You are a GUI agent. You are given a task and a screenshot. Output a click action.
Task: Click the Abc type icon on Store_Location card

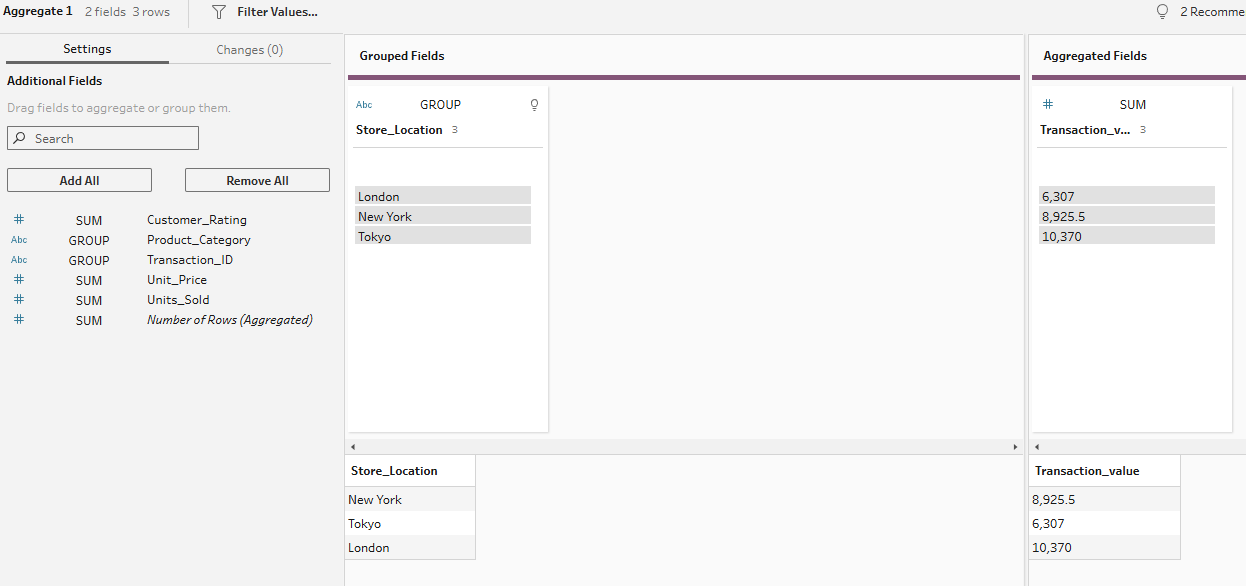click(364, 105)
